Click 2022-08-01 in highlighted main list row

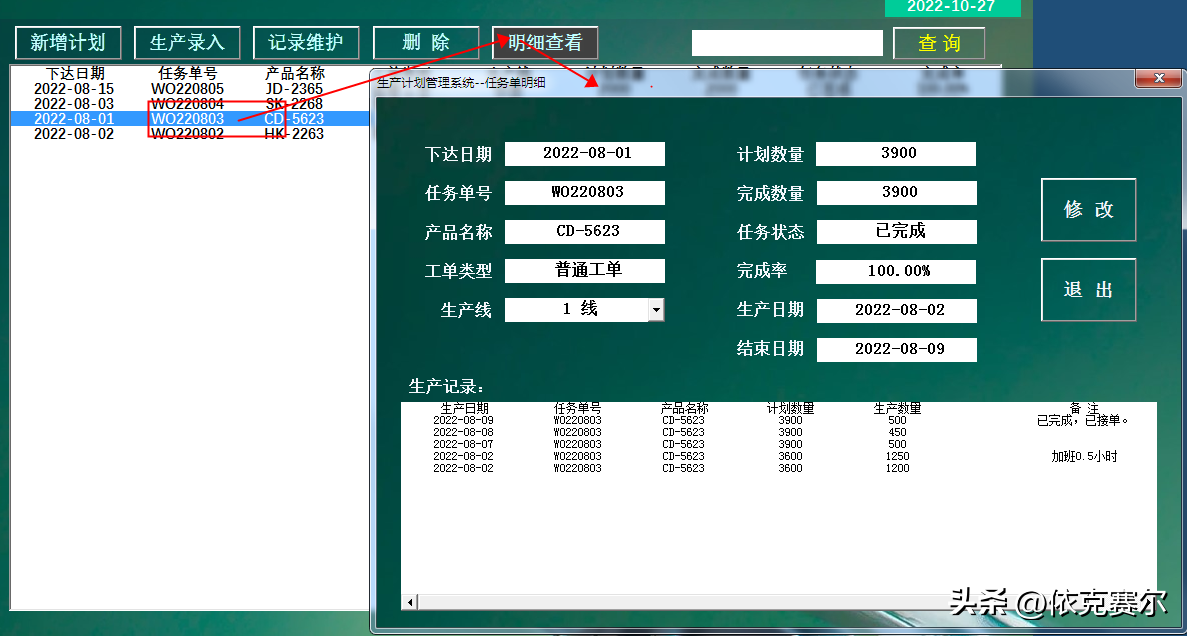[x=74, y=119]
